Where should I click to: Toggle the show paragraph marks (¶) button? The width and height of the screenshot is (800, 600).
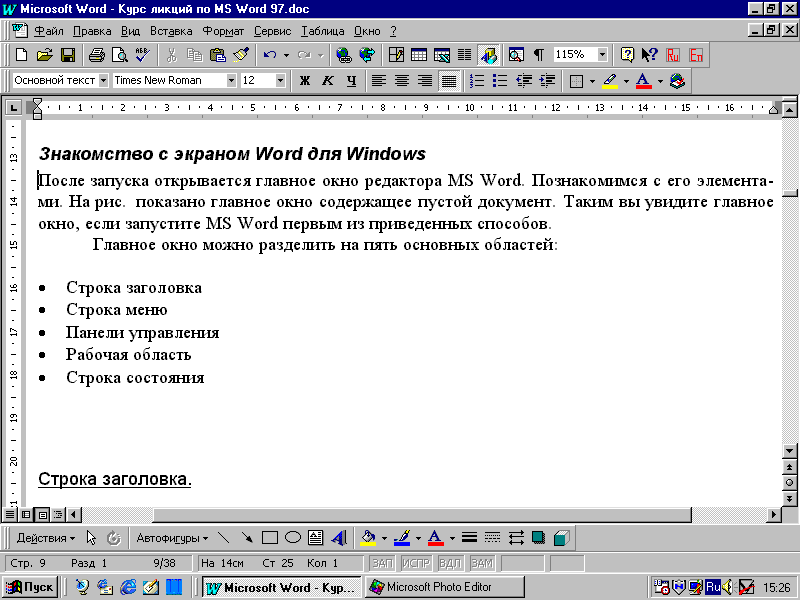[x=538, y=55]
